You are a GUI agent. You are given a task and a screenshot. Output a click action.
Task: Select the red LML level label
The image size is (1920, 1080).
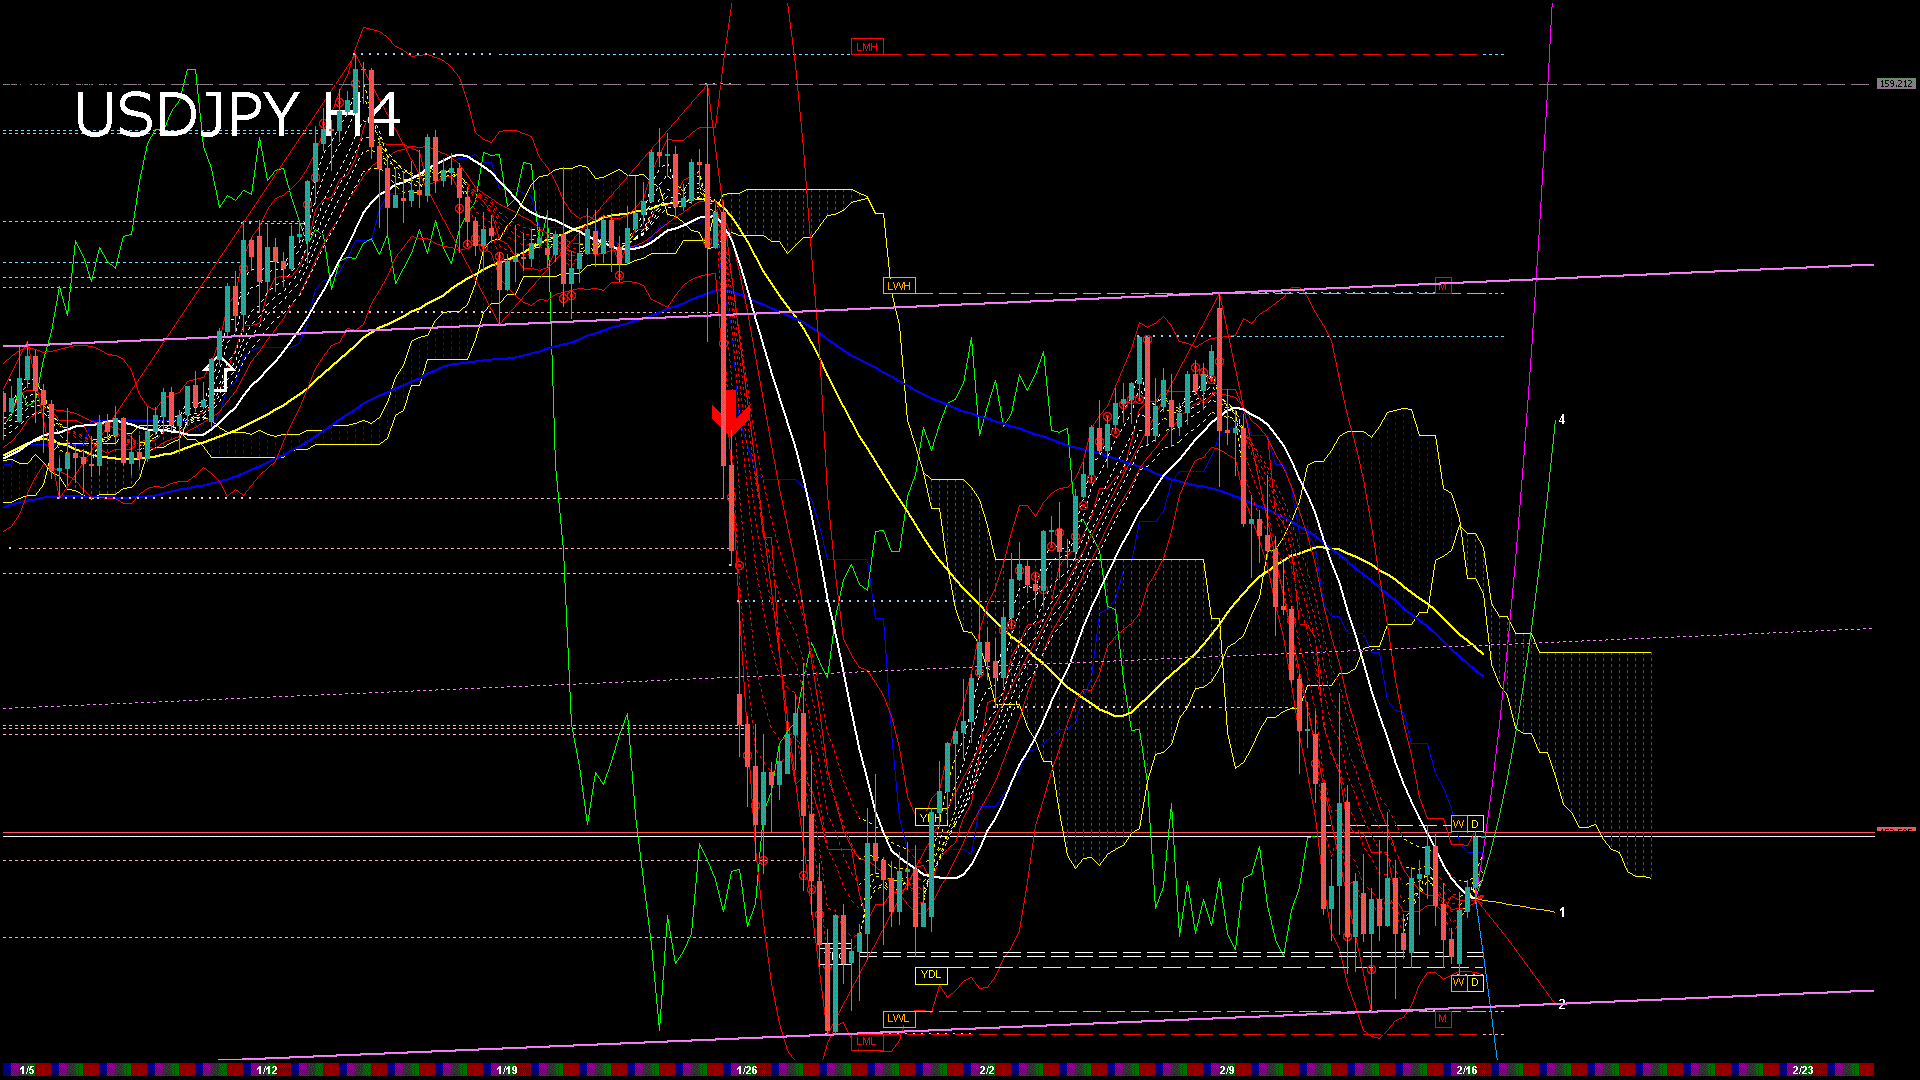(x=866, y=1041)
